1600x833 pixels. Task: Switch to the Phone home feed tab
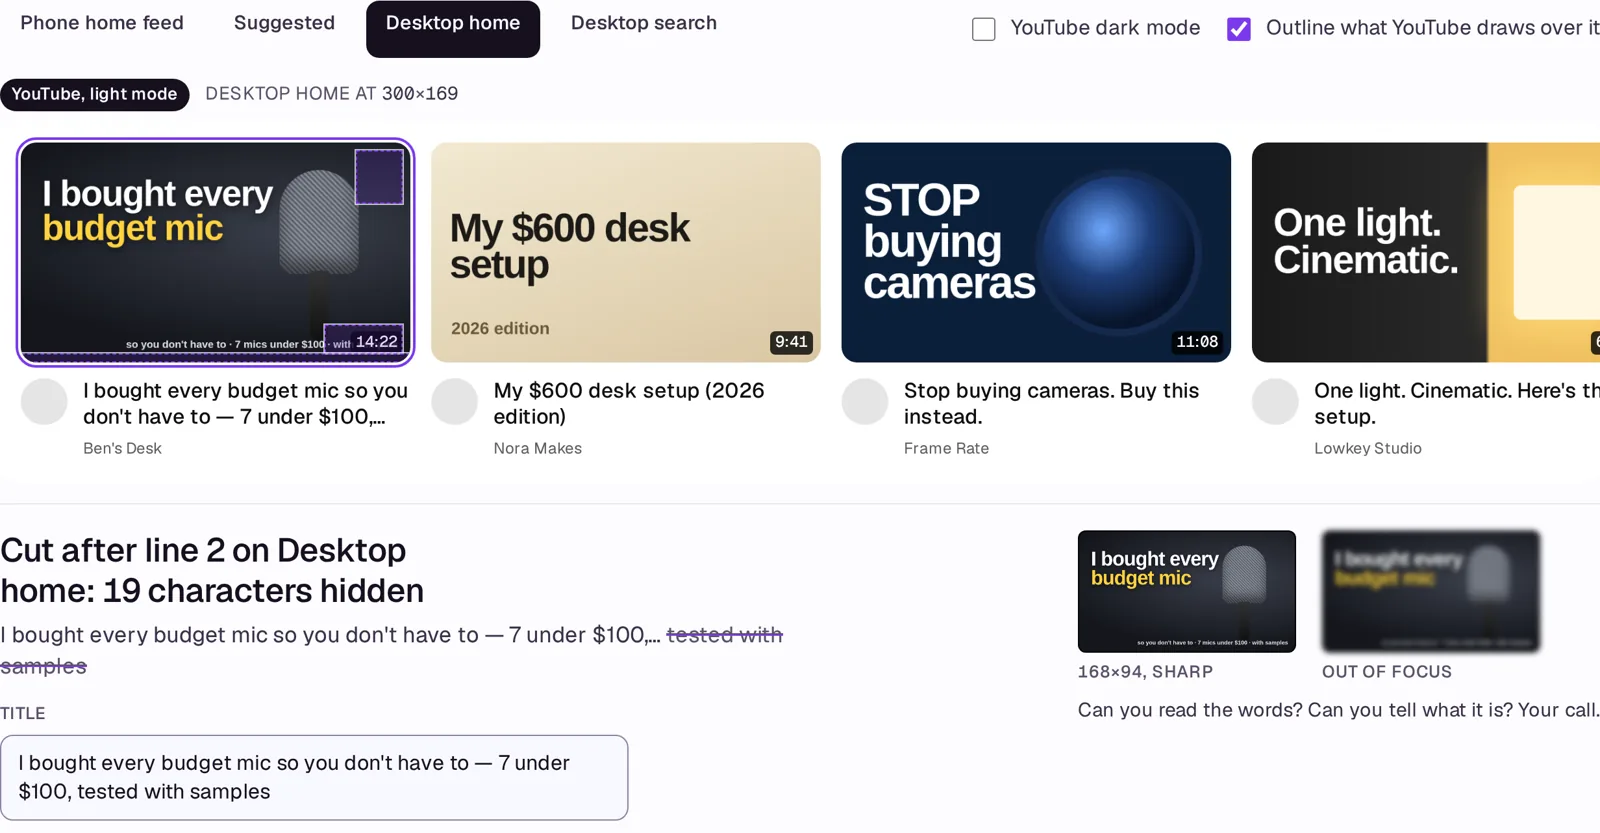102,23
